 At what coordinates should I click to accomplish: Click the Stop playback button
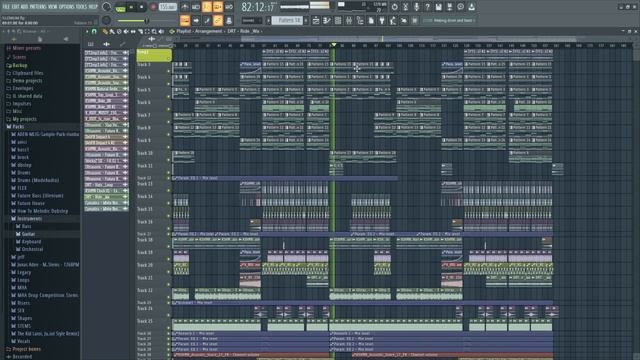click(x=141, y=7)
